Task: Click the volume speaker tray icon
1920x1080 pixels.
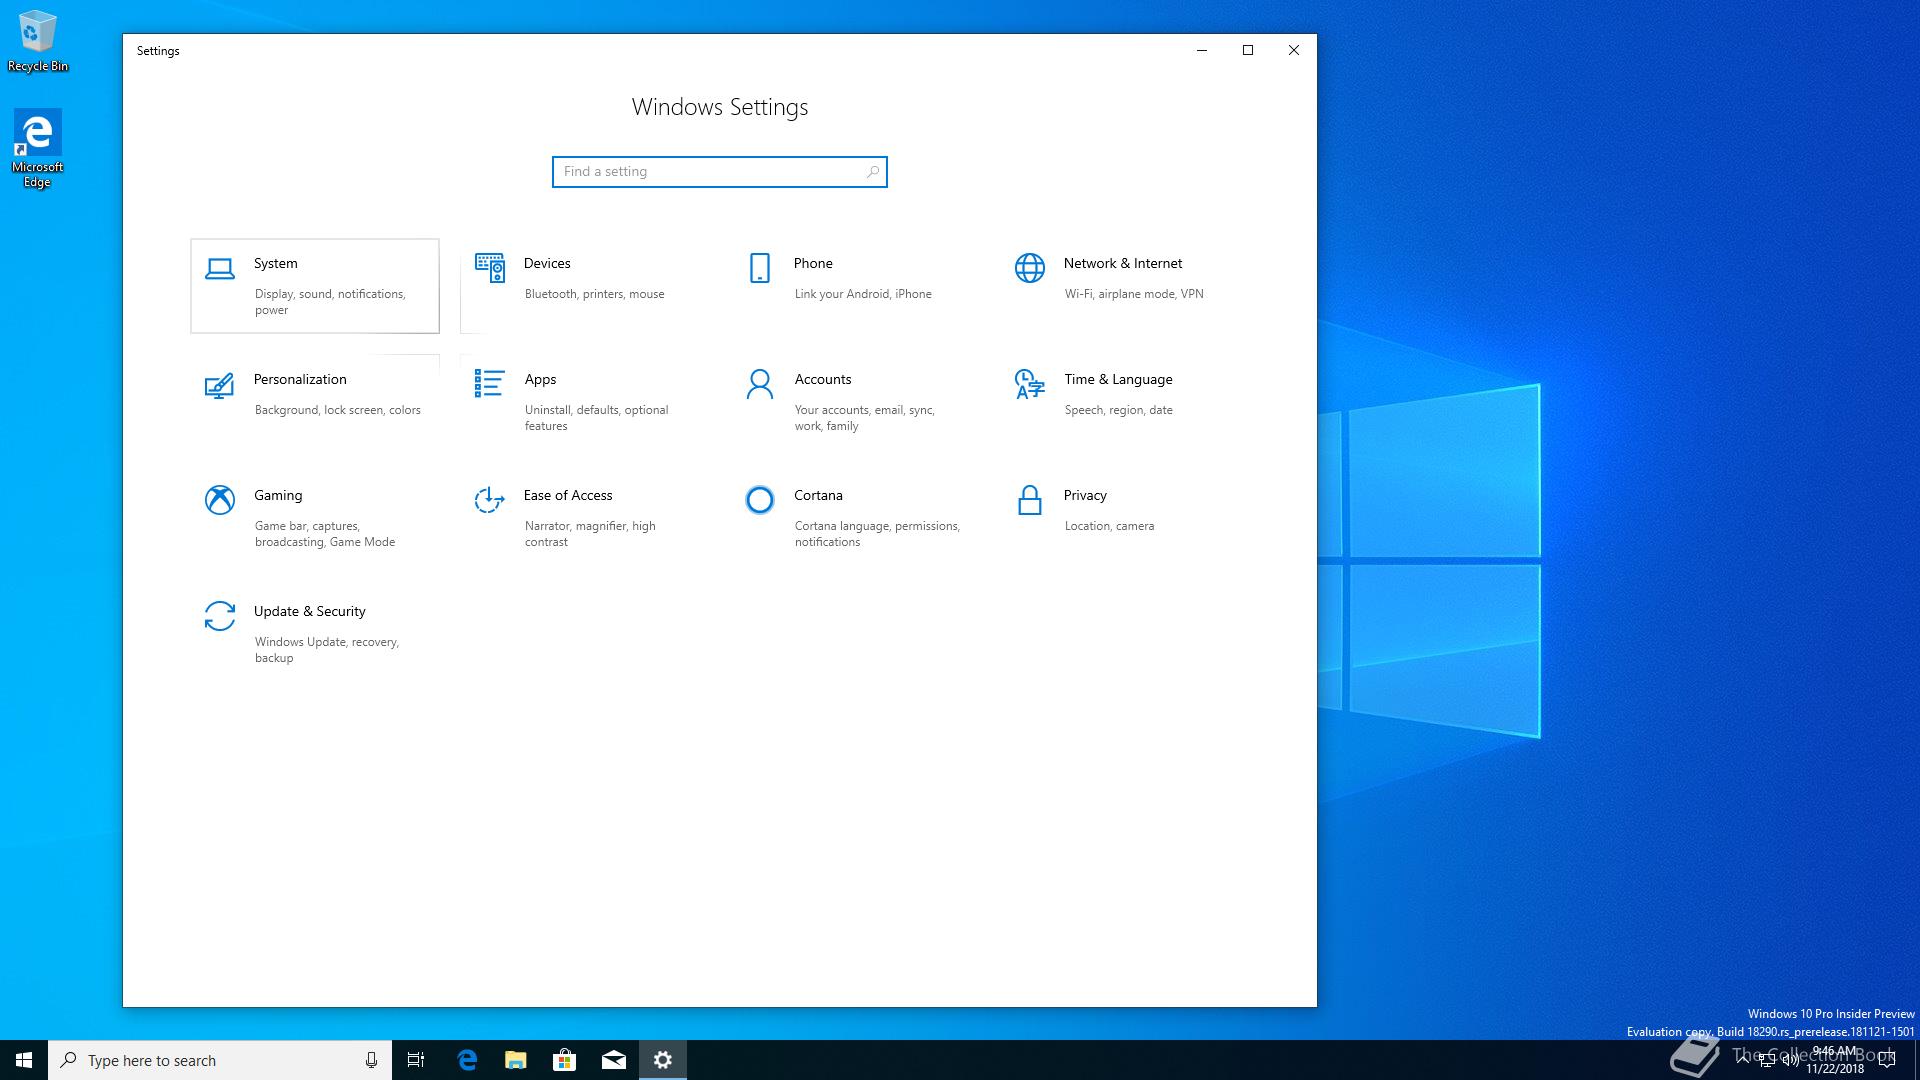Action: 1790,1060
